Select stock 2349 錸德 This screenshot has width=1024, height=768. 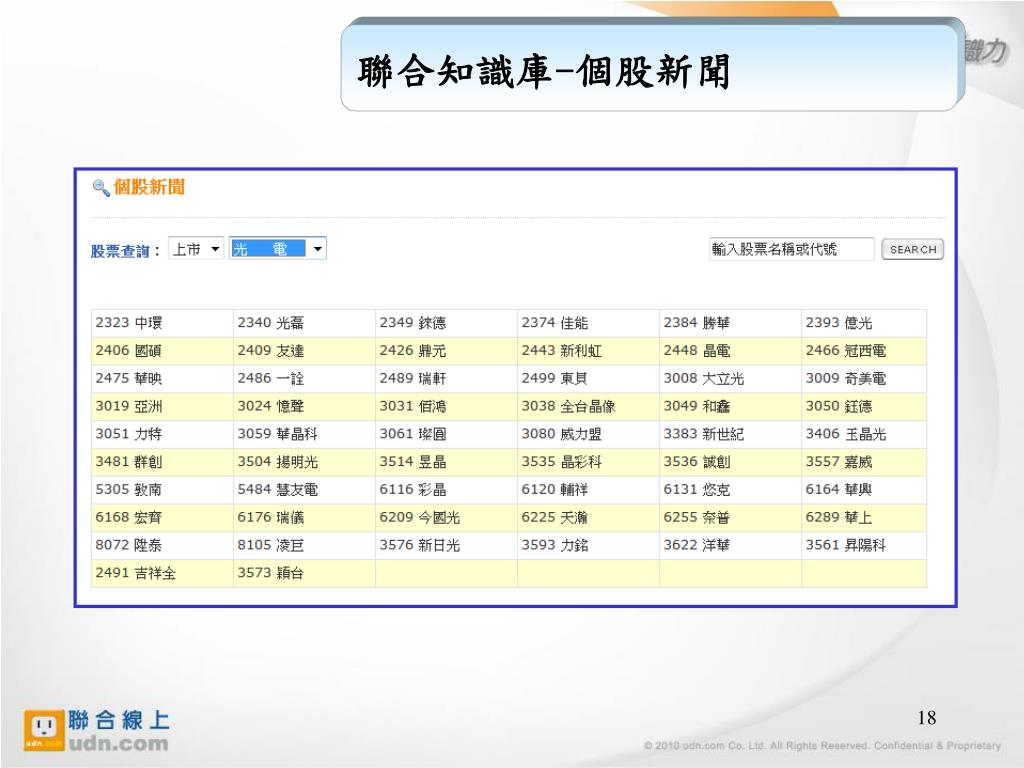413,323
